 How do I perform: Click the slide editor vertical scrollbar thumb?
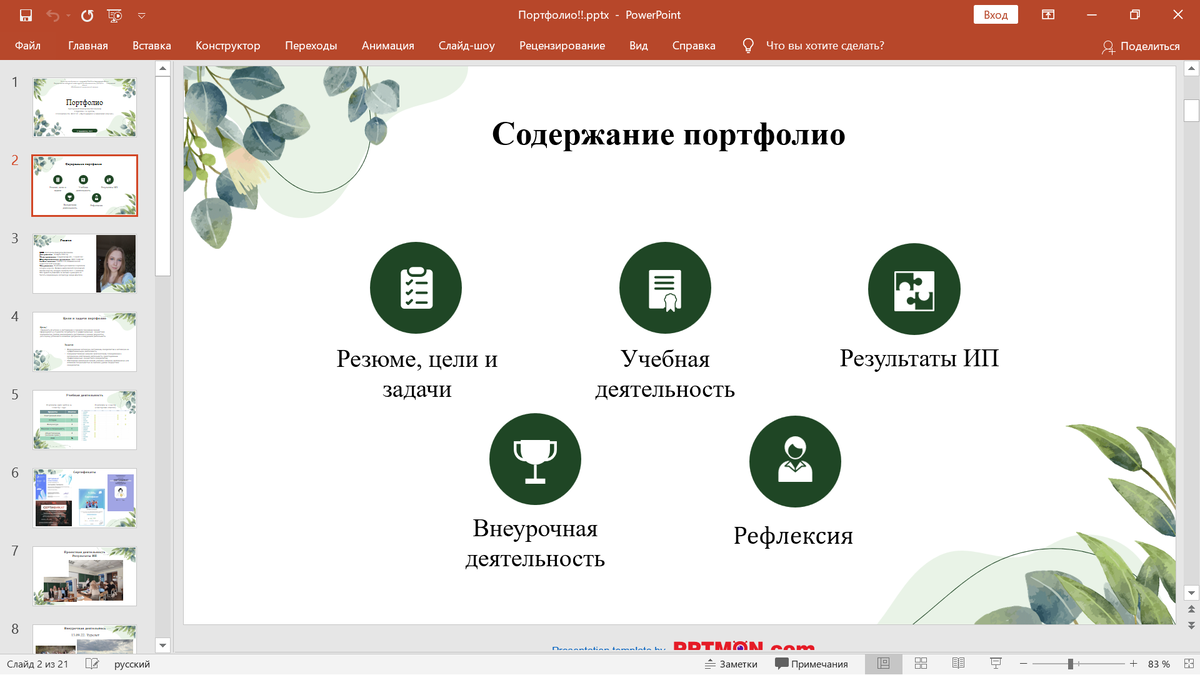[x=1191, y=110]
